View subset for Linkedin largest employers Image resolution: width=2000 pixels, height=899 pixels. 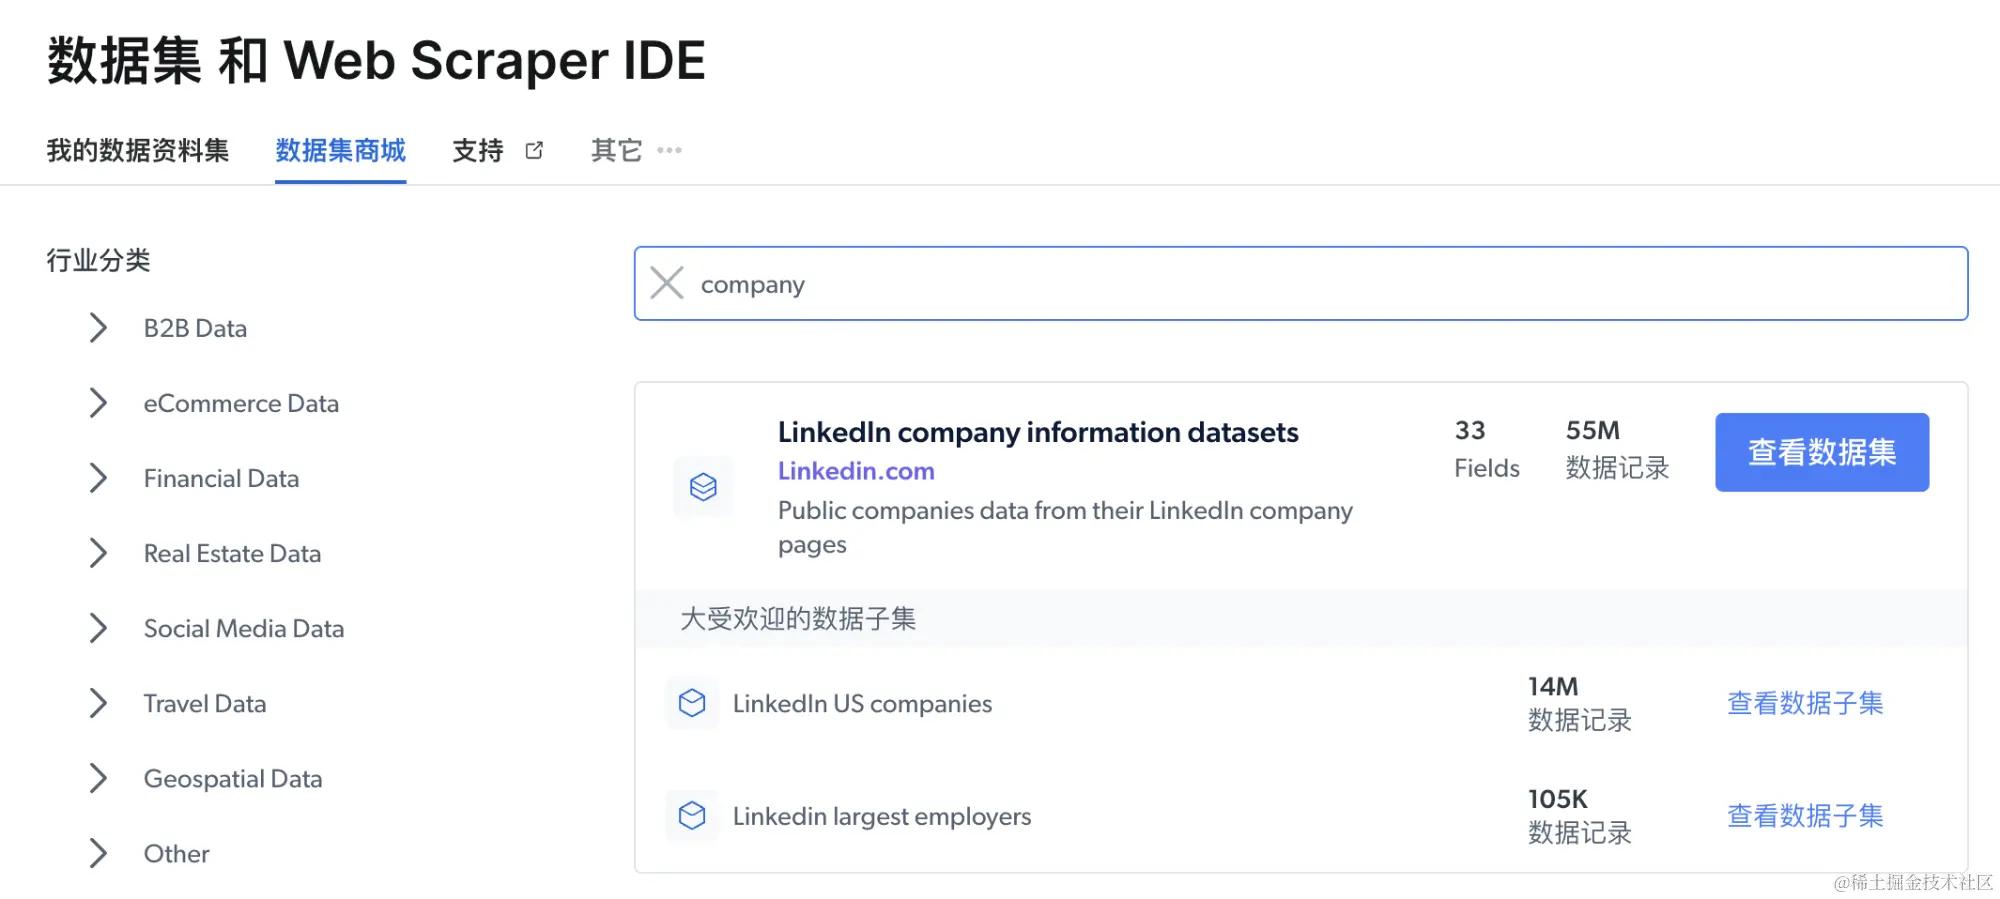pos(1805,816)
